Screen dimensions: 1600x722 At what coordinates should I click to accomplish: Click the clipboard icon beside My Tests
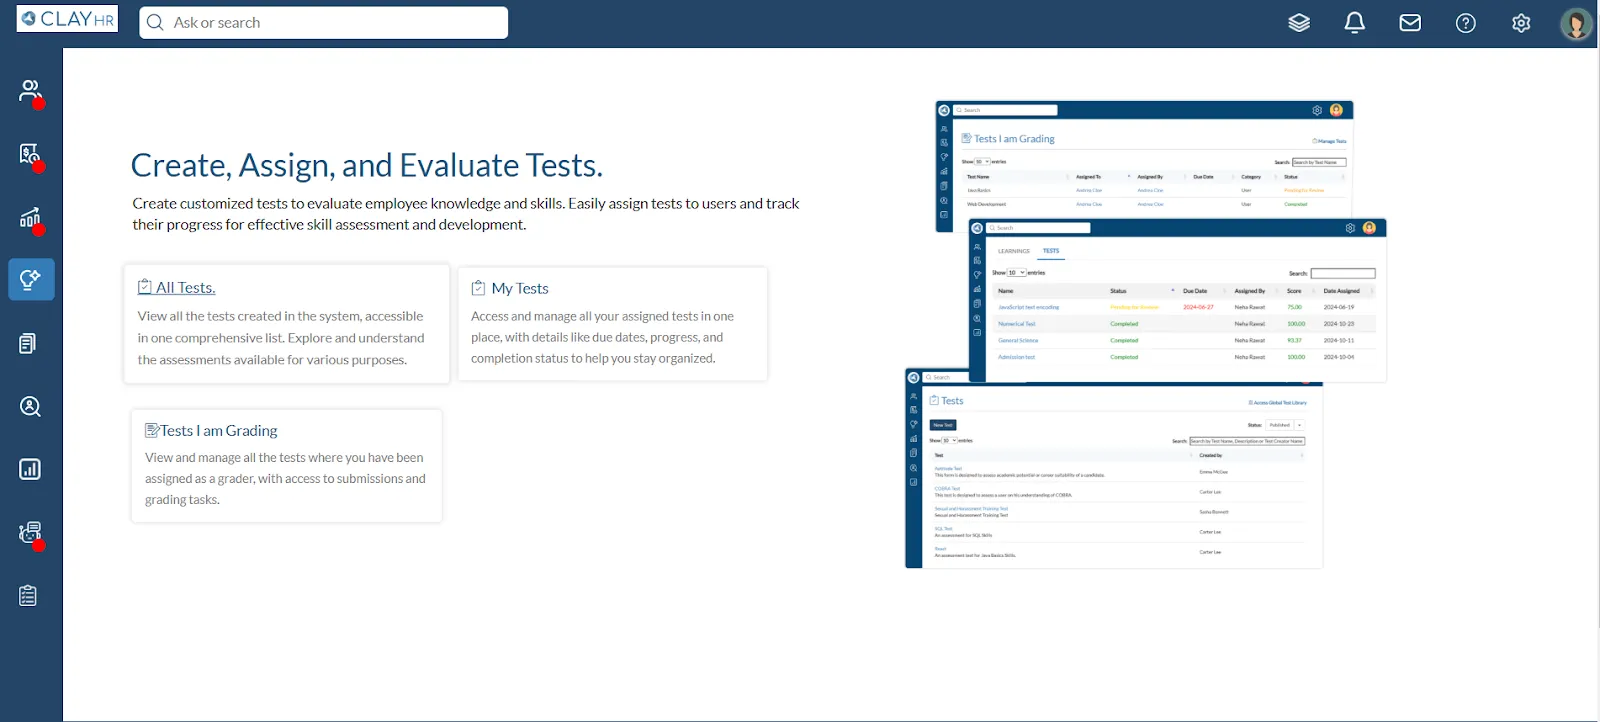pyautogui.click(x=478, y=288)
